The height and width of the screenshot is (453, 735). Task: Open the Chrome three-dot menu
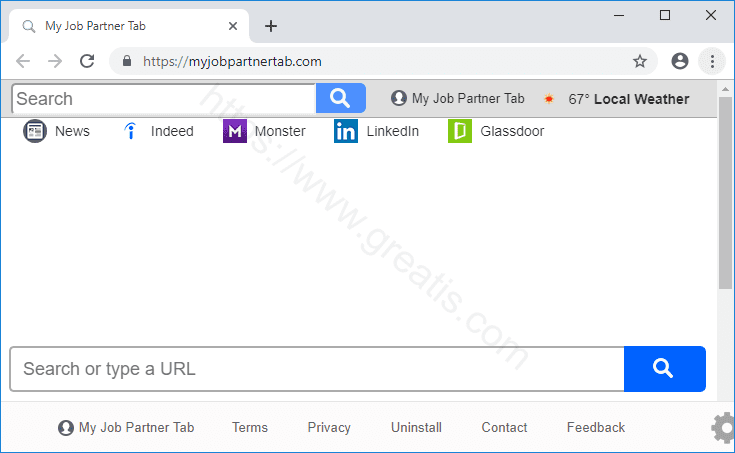pos(712,61)
